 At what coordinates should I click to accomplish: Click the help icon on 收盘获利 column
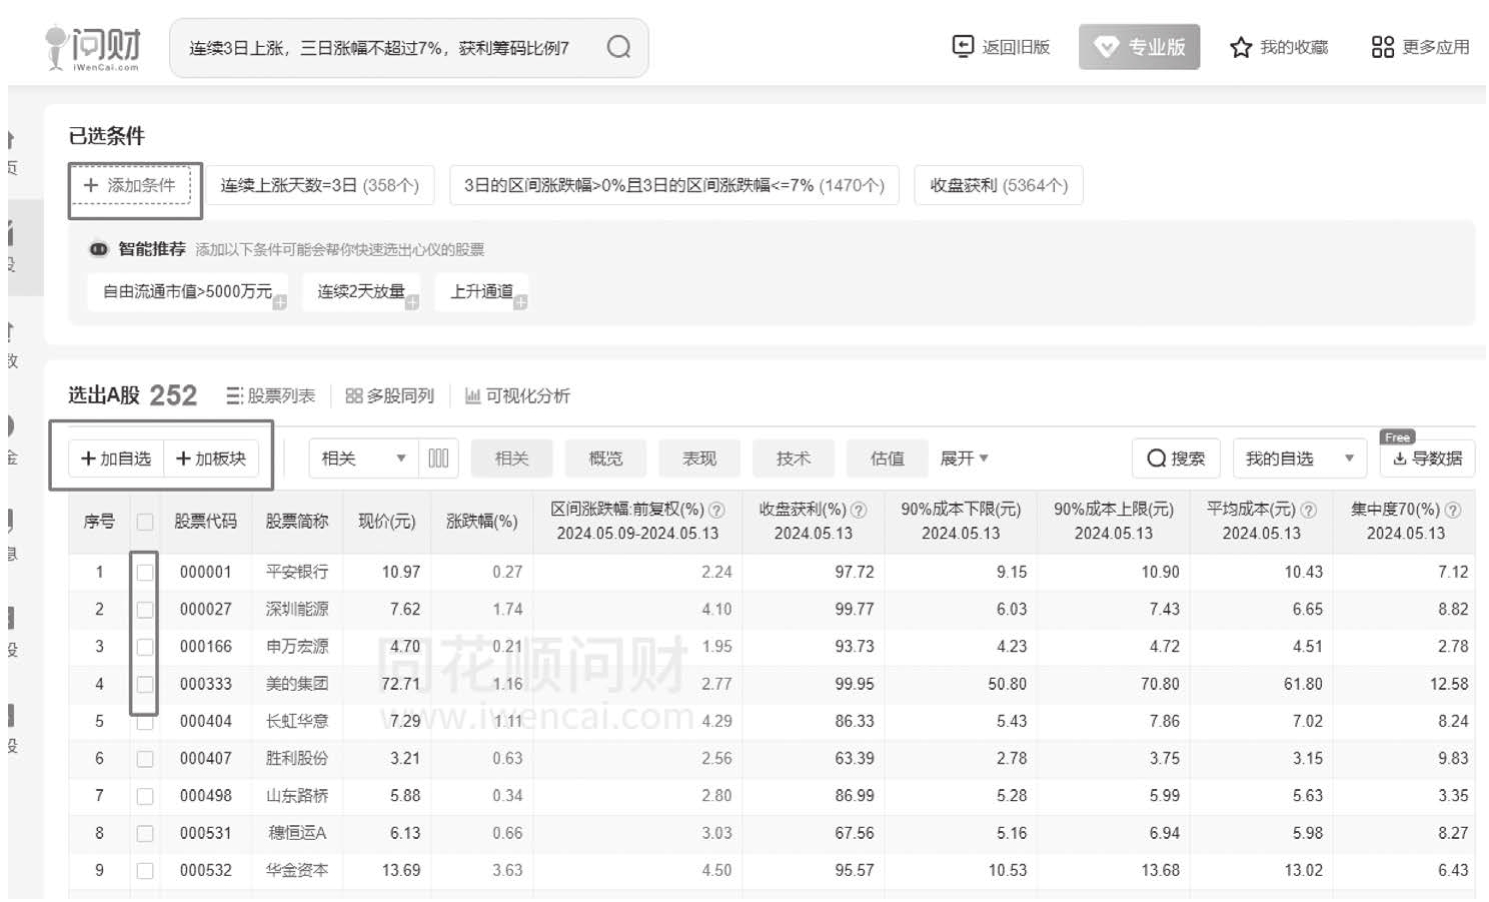[858, 510]
